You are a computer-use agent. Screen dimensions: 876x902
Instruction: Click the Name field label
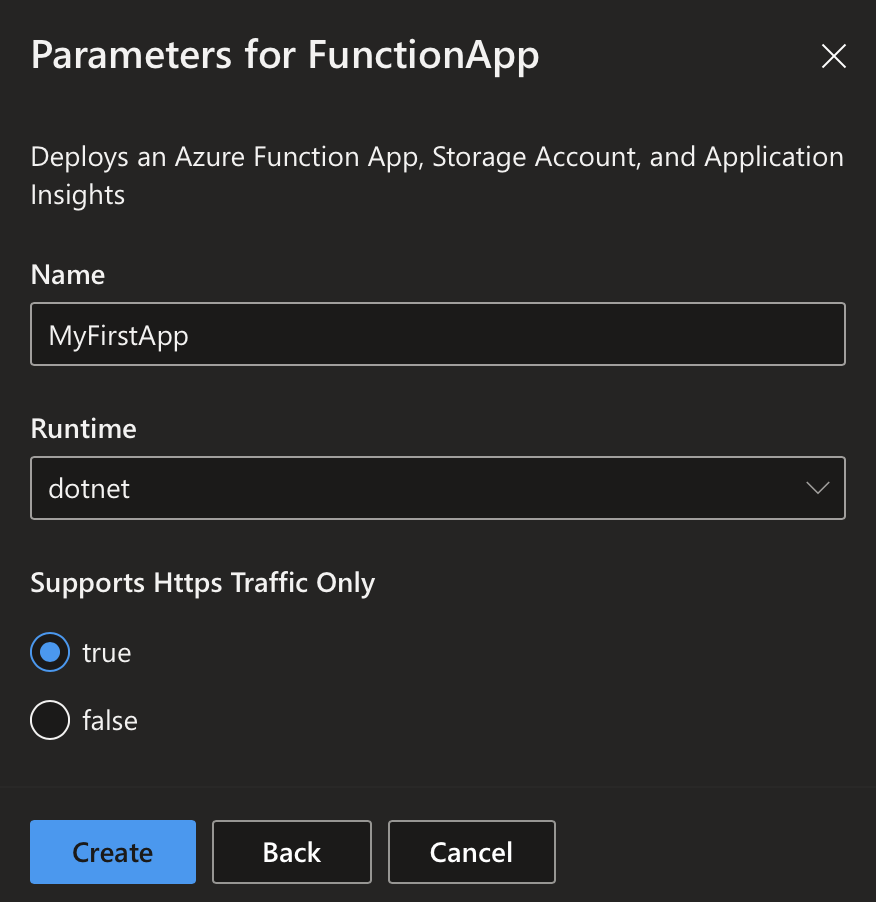tap(68, 275)
